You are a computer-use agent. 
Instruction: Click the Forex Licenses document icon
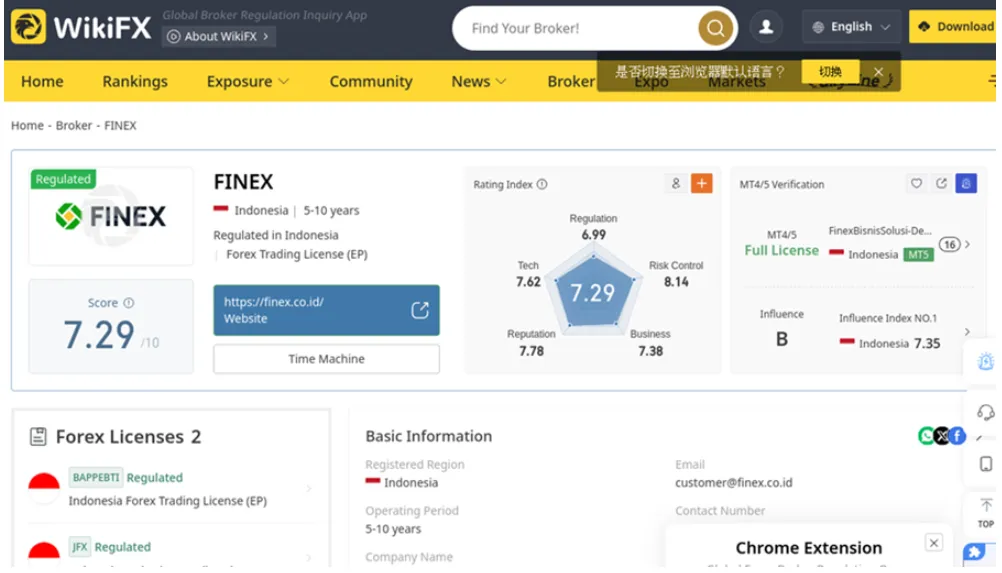pos(38,436)
